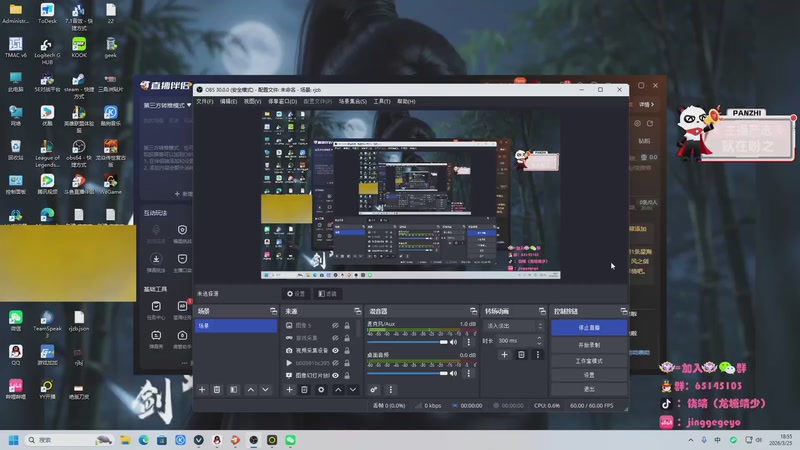Click the Windows taskbar search box
The image size is (800, 450).
[x=68, y=440]
